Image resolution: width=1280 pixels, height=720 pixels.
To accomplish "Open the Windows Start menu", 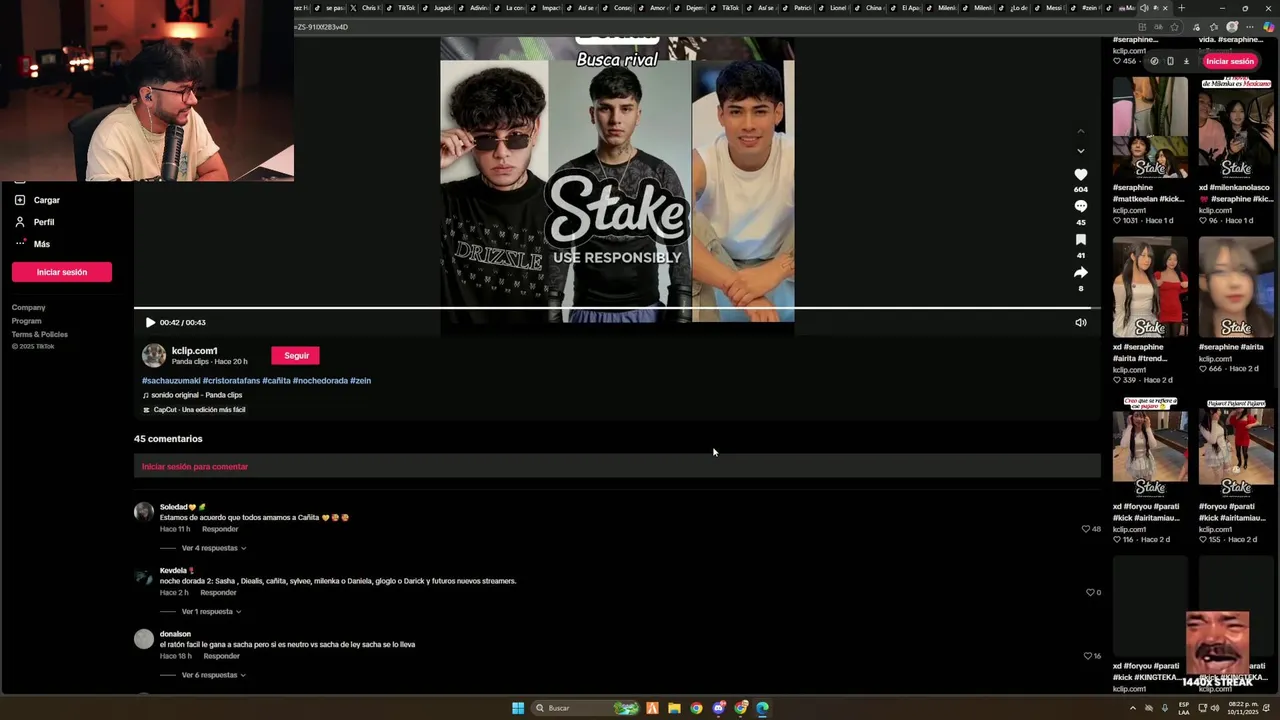I will [518, 708].
